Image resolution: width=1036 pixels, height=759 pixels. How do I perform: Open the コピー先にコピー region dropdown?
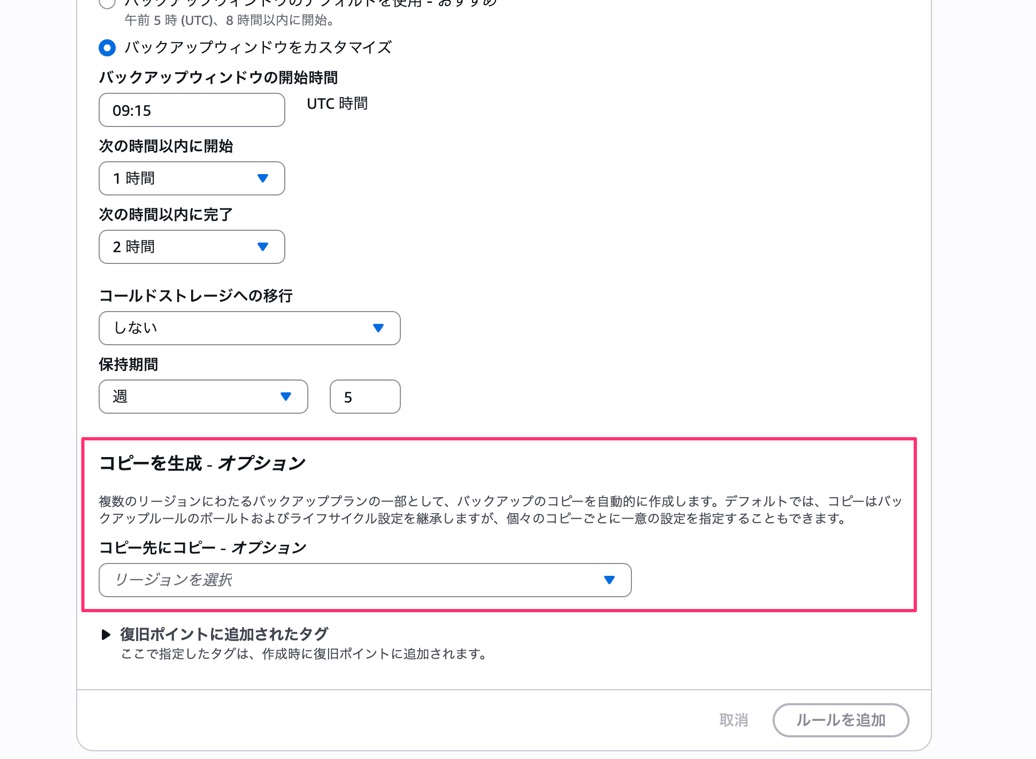pos(364,580)
